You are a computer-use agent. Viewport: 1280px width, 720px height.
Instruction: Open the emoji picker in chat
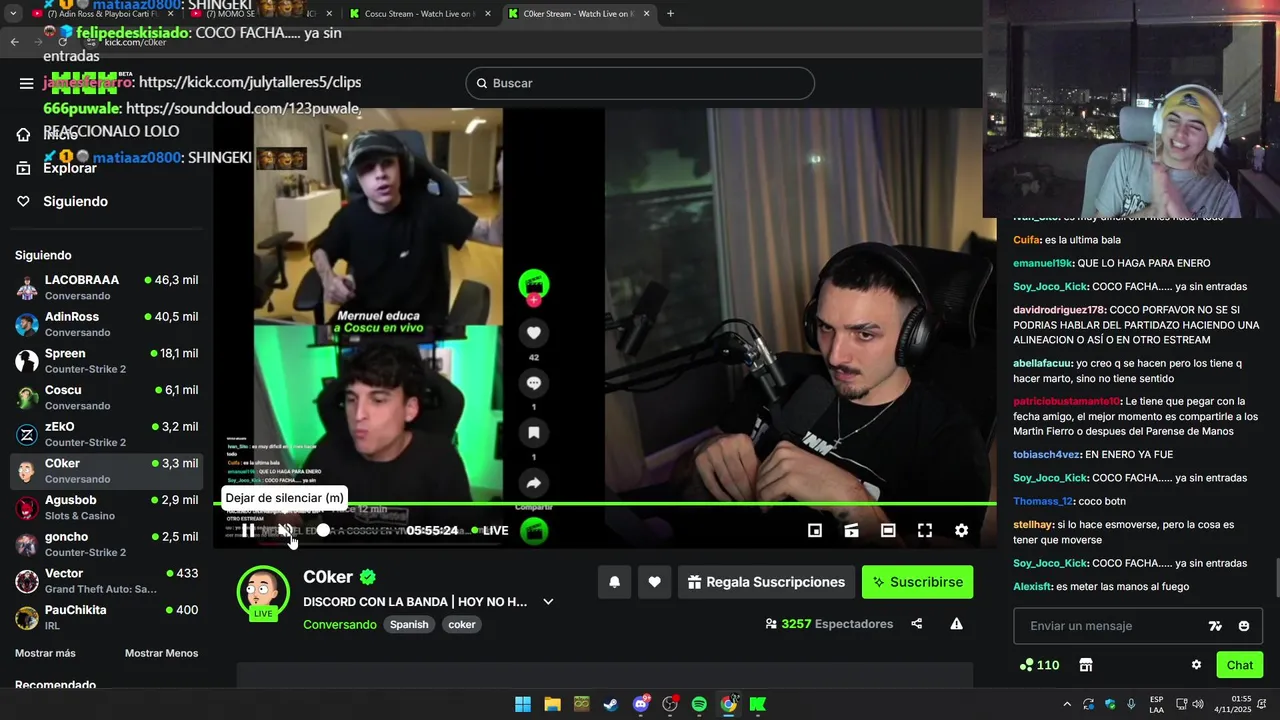pyautogui.click(x=1244, y=626)
